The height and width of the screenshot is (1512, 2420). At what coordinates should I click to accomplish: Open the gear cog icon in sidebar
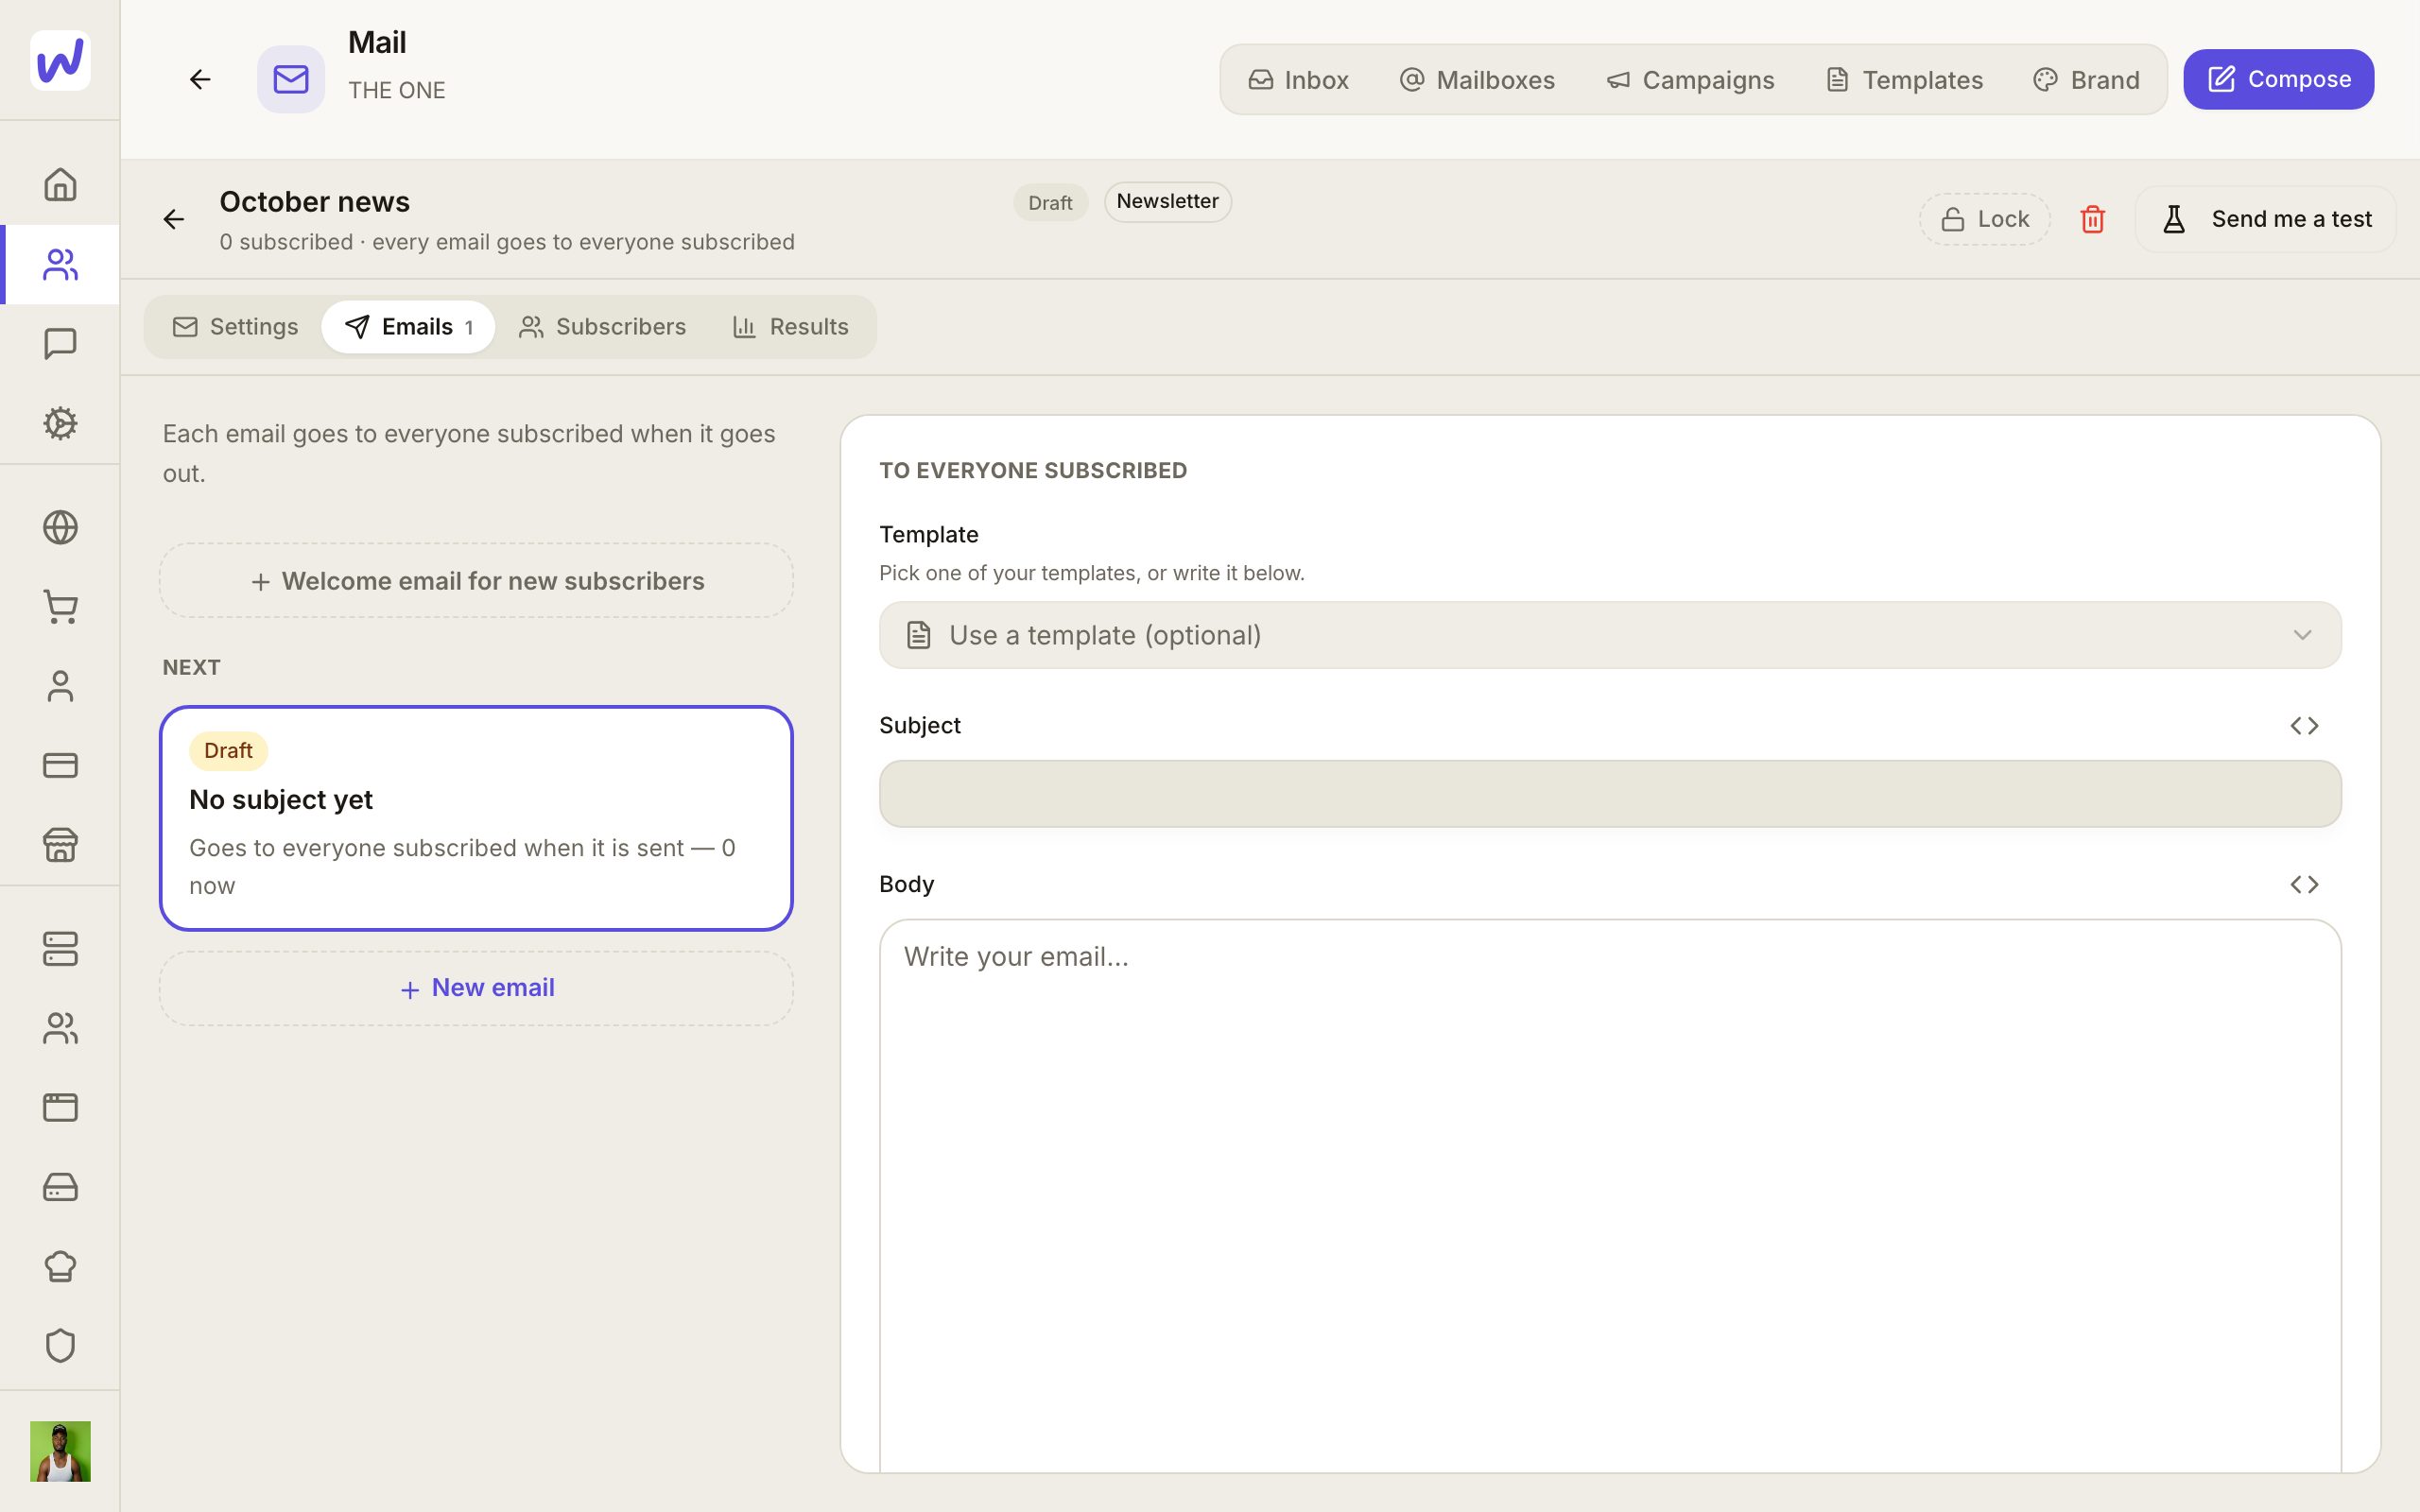60,423
